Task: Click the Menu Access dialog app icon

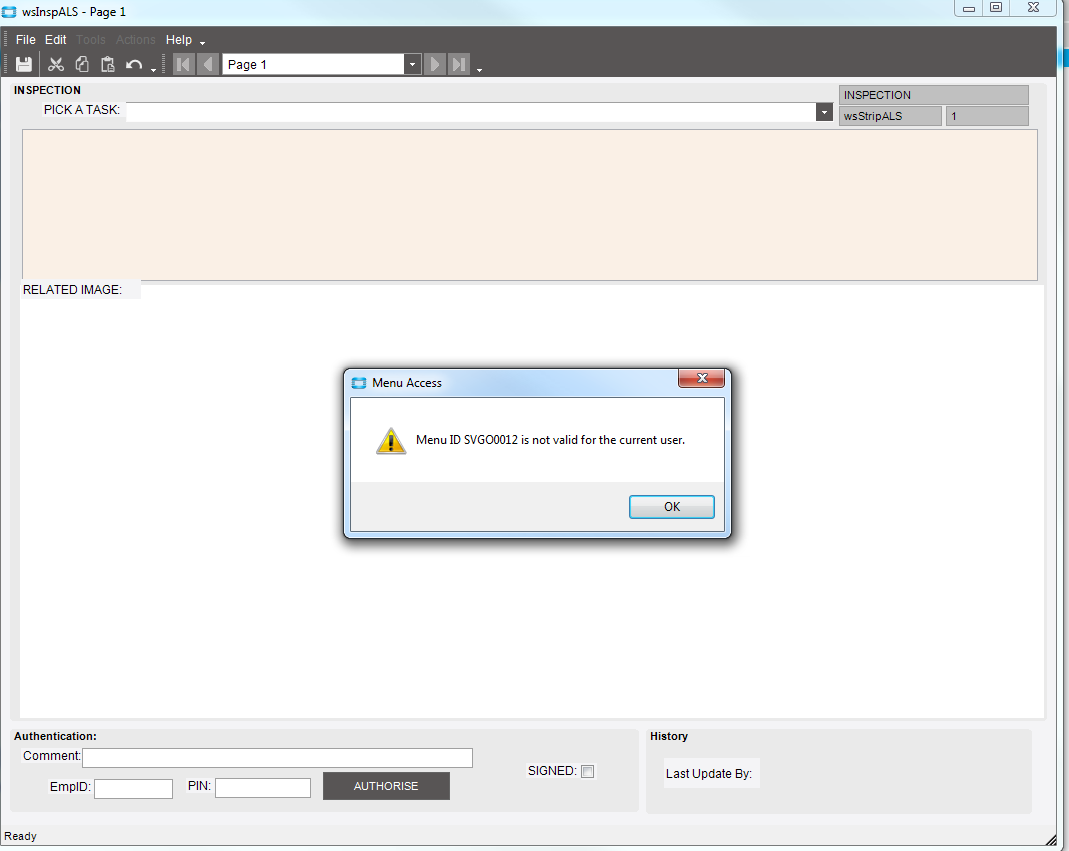Action: [359, 383]
